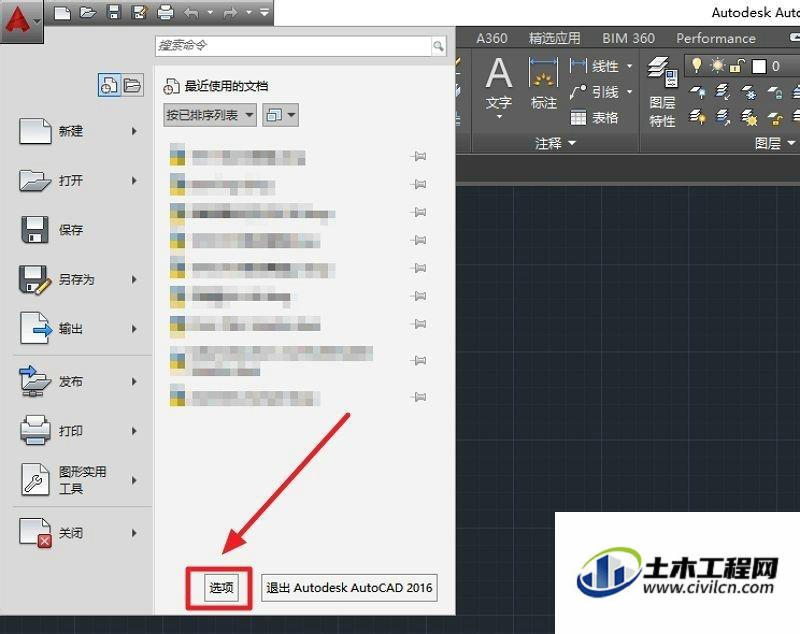Expand the 输出 submenu arrow
The width and height of the screenshot is (800, 634).
134,329
